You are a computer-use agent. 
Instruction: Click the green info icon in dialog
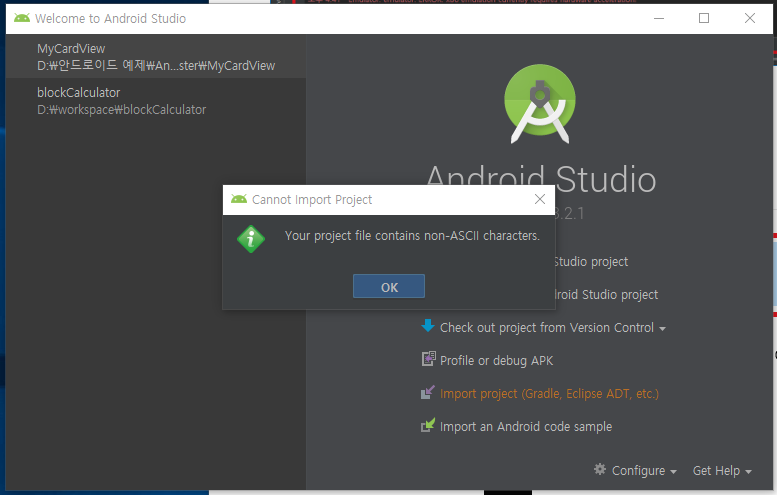click(251, 239)
